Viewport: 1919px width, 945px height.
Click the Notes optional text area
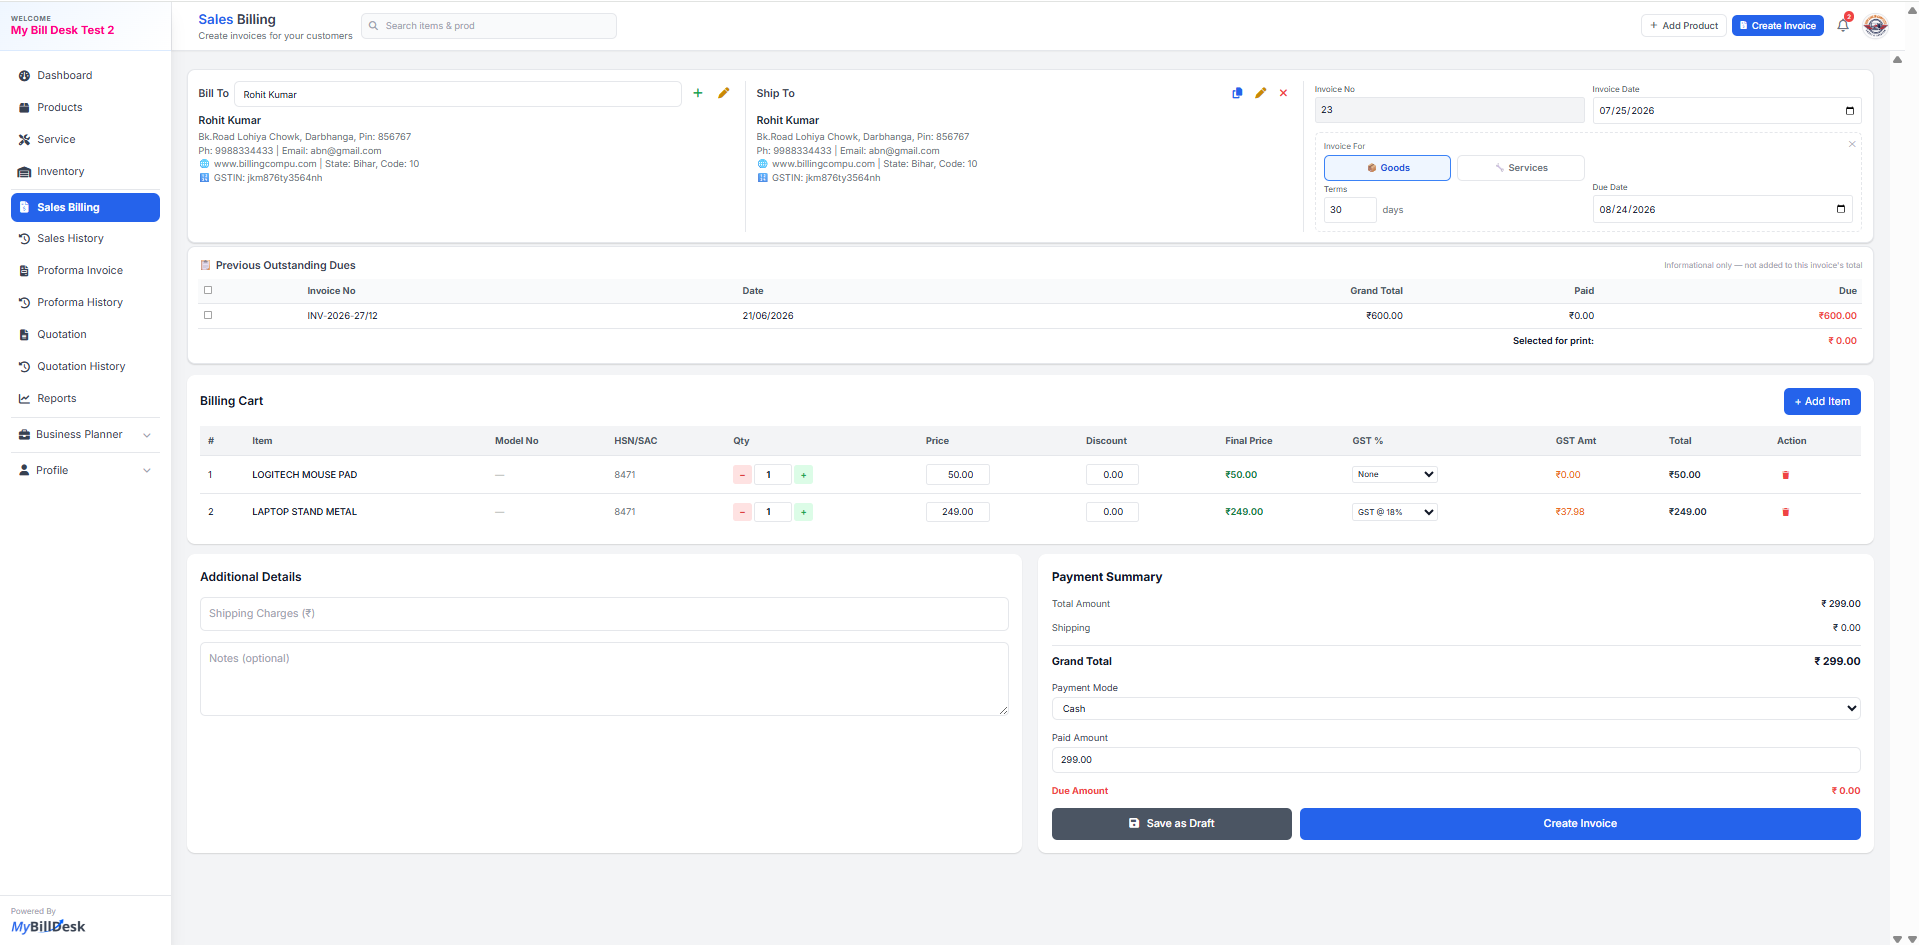(x=604, y=679)
